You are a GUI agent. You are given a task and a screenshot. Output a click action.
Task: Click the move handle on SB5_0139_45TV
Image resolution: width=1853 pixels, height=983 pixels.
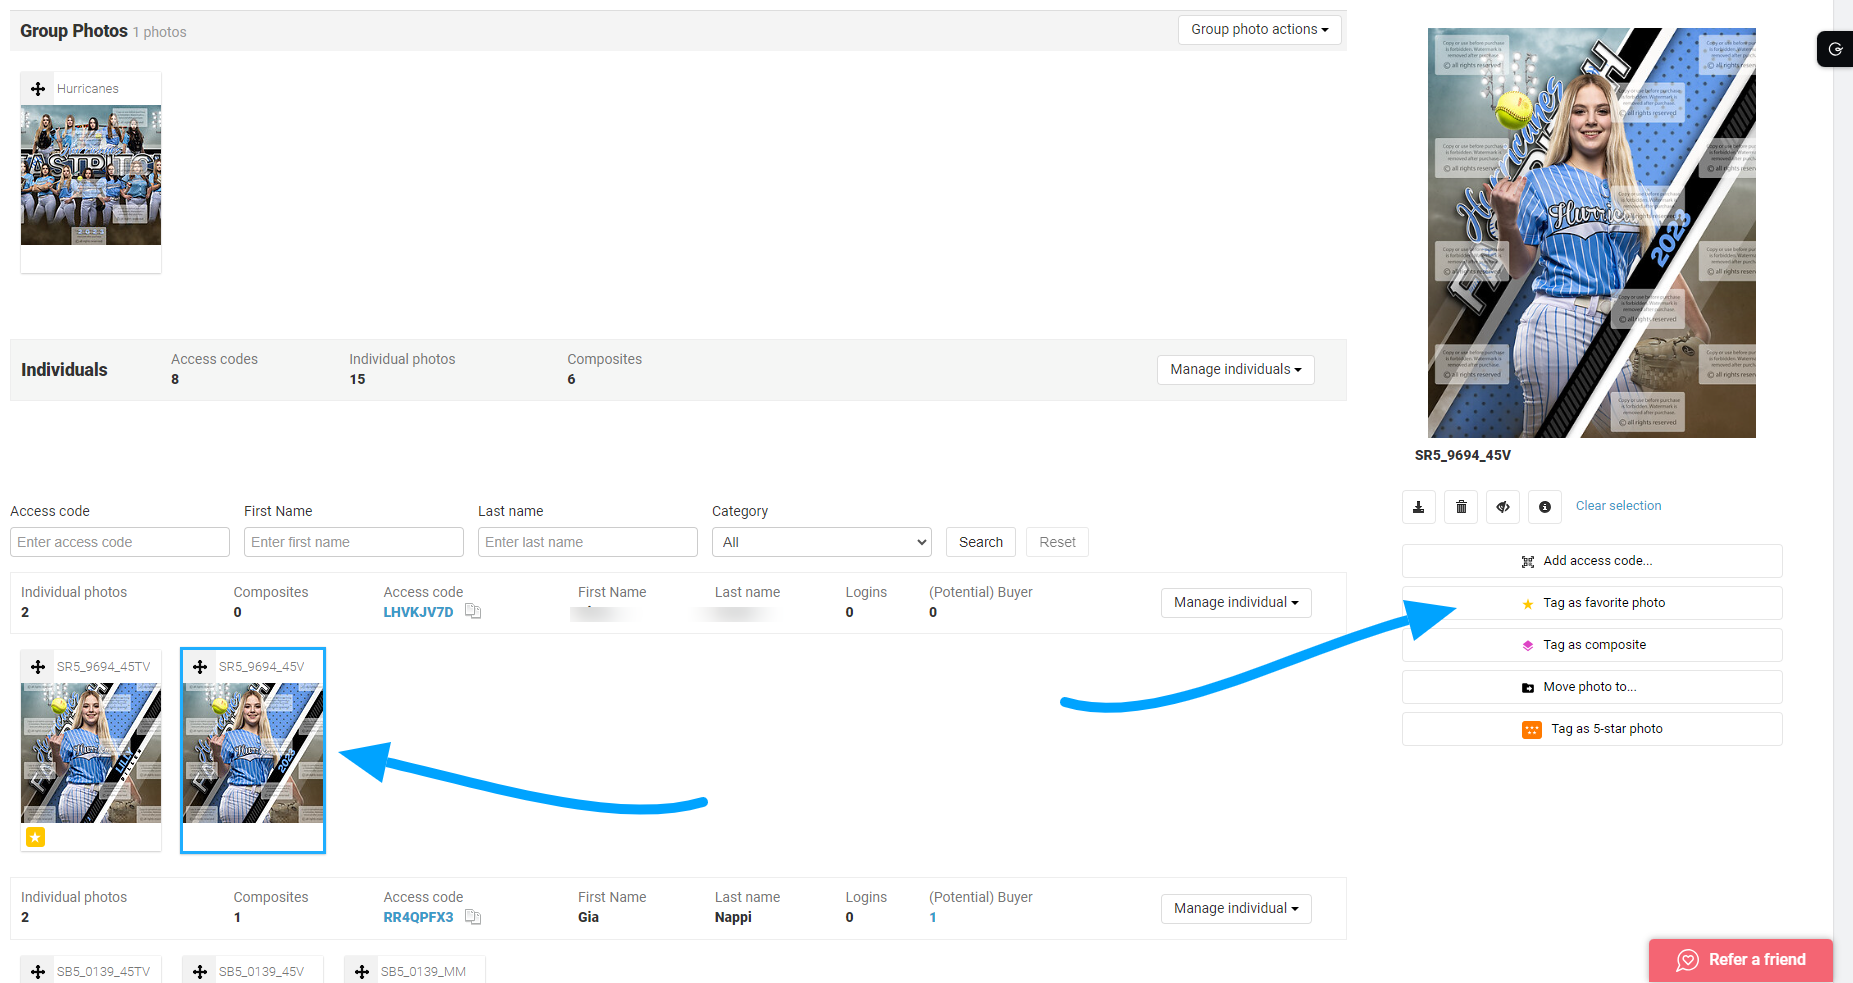38,972
